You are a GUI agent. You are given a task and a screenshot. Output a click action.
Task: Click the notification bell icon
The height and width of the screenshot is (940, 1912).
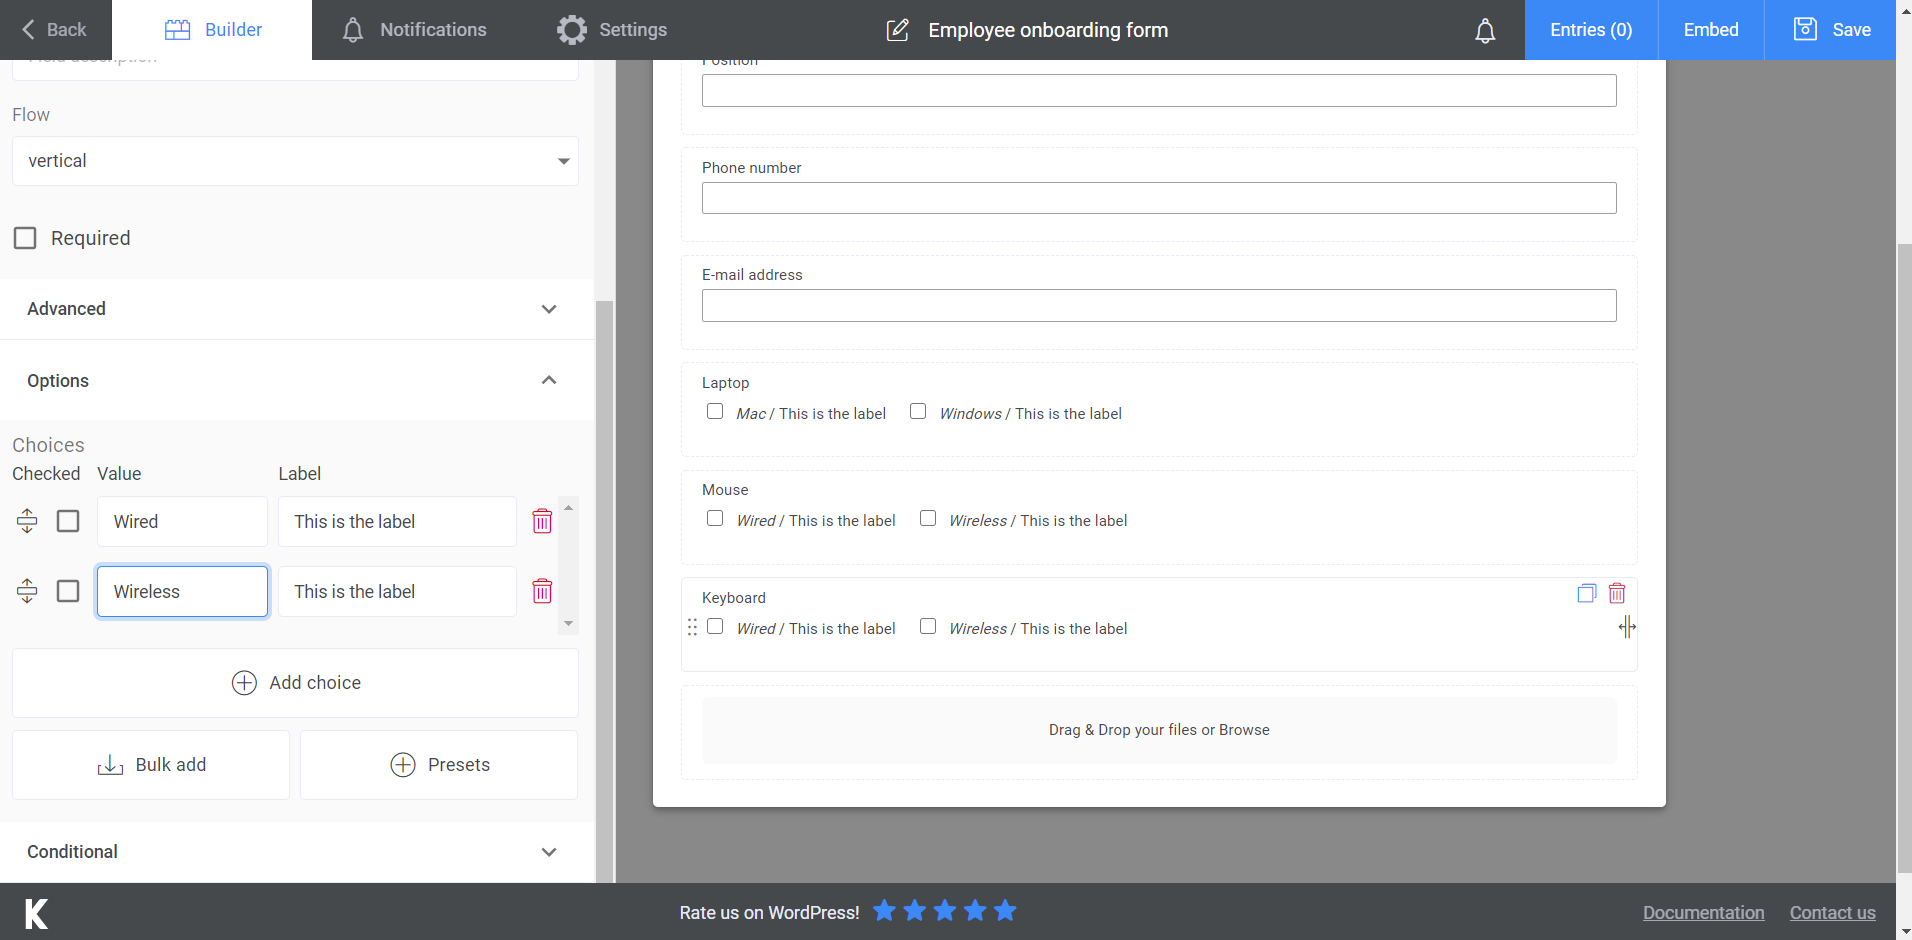pos(1484,30)
